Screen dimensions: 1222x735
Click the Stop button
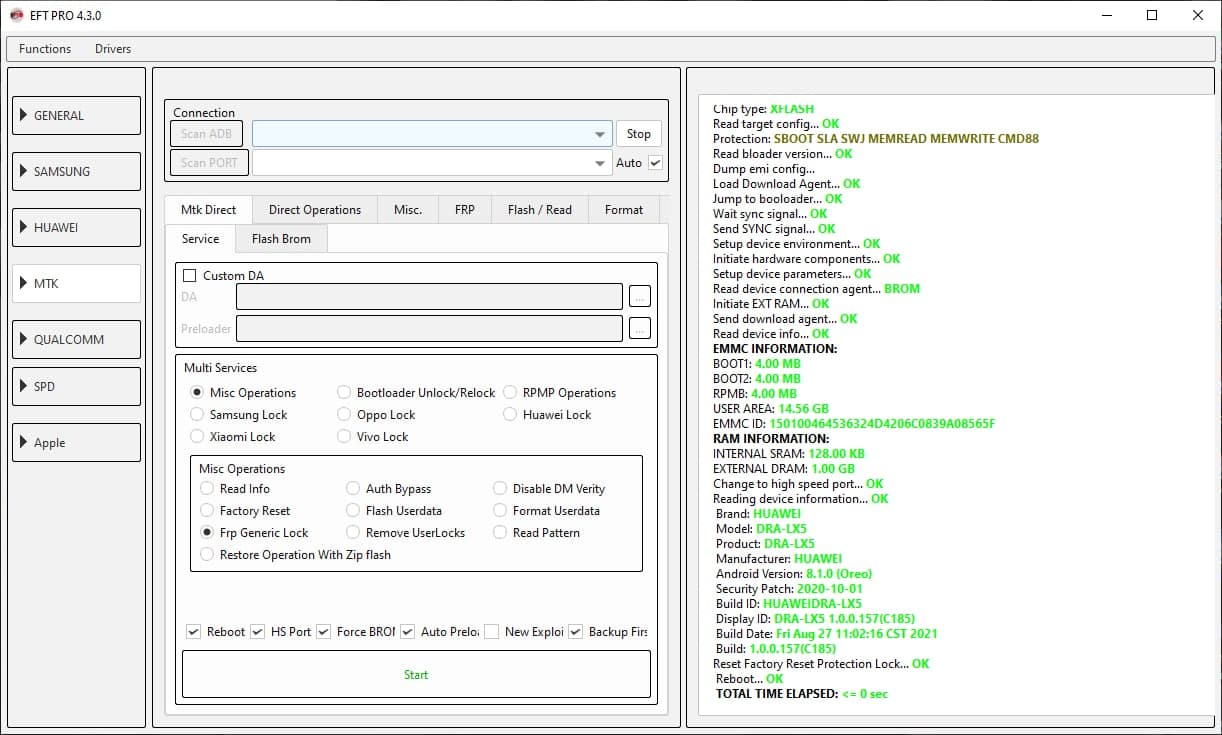pos(639,134)
